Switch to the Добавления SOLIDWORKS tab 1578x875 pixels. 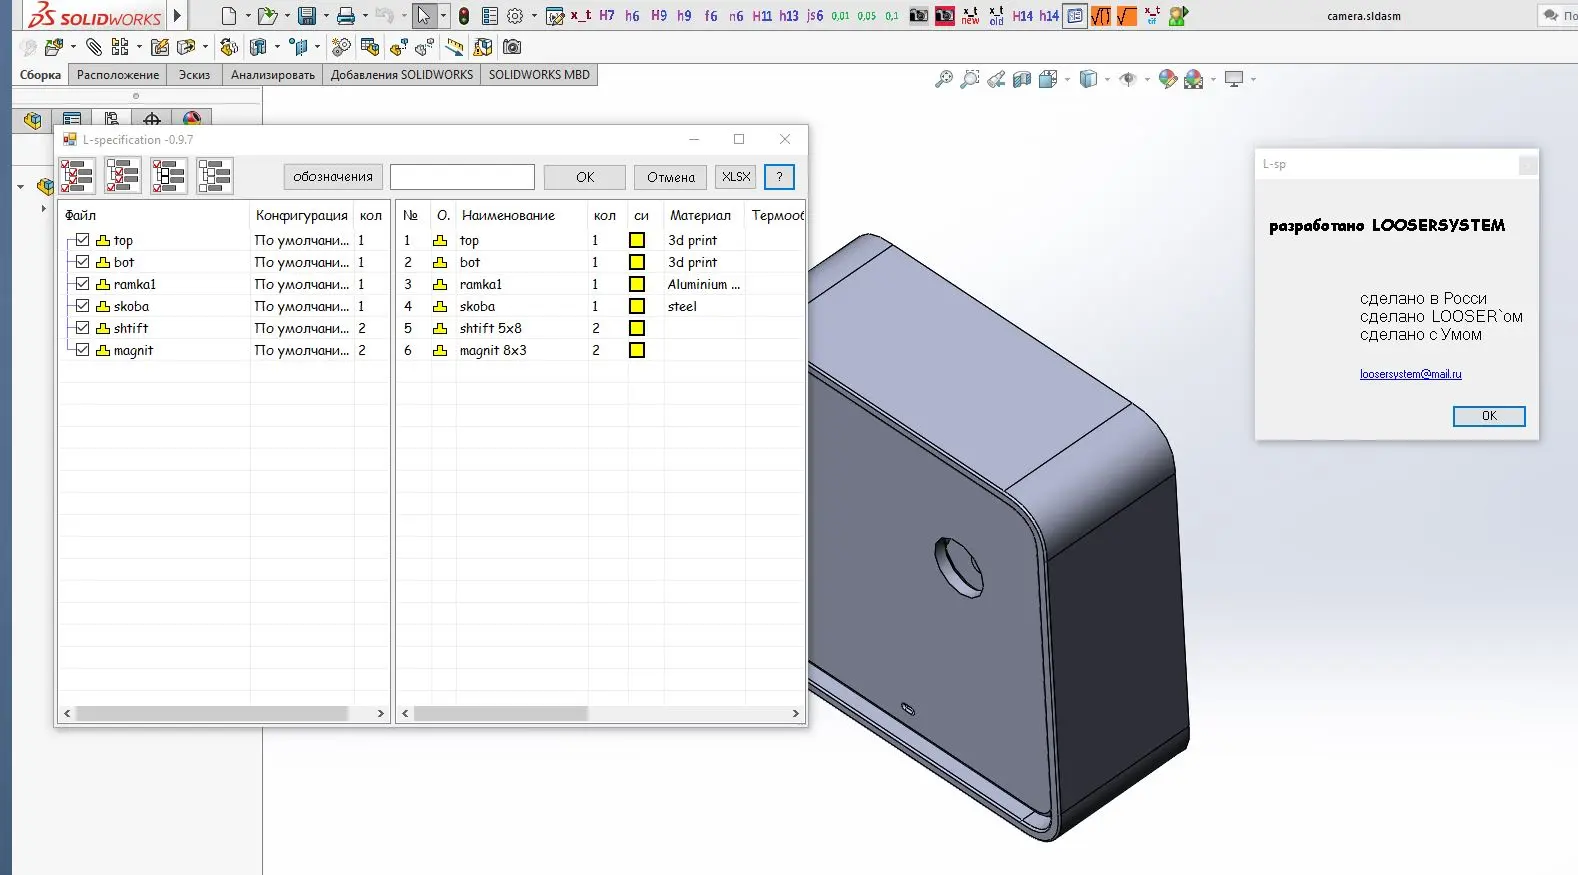click(x=402, y=75)
